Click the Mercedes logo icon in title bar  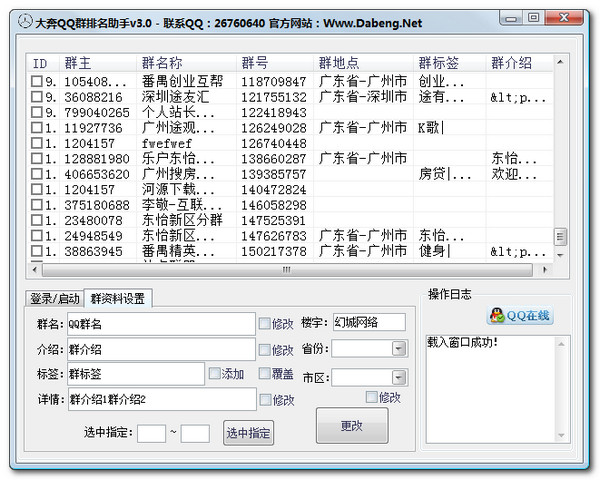pos(25,21)
